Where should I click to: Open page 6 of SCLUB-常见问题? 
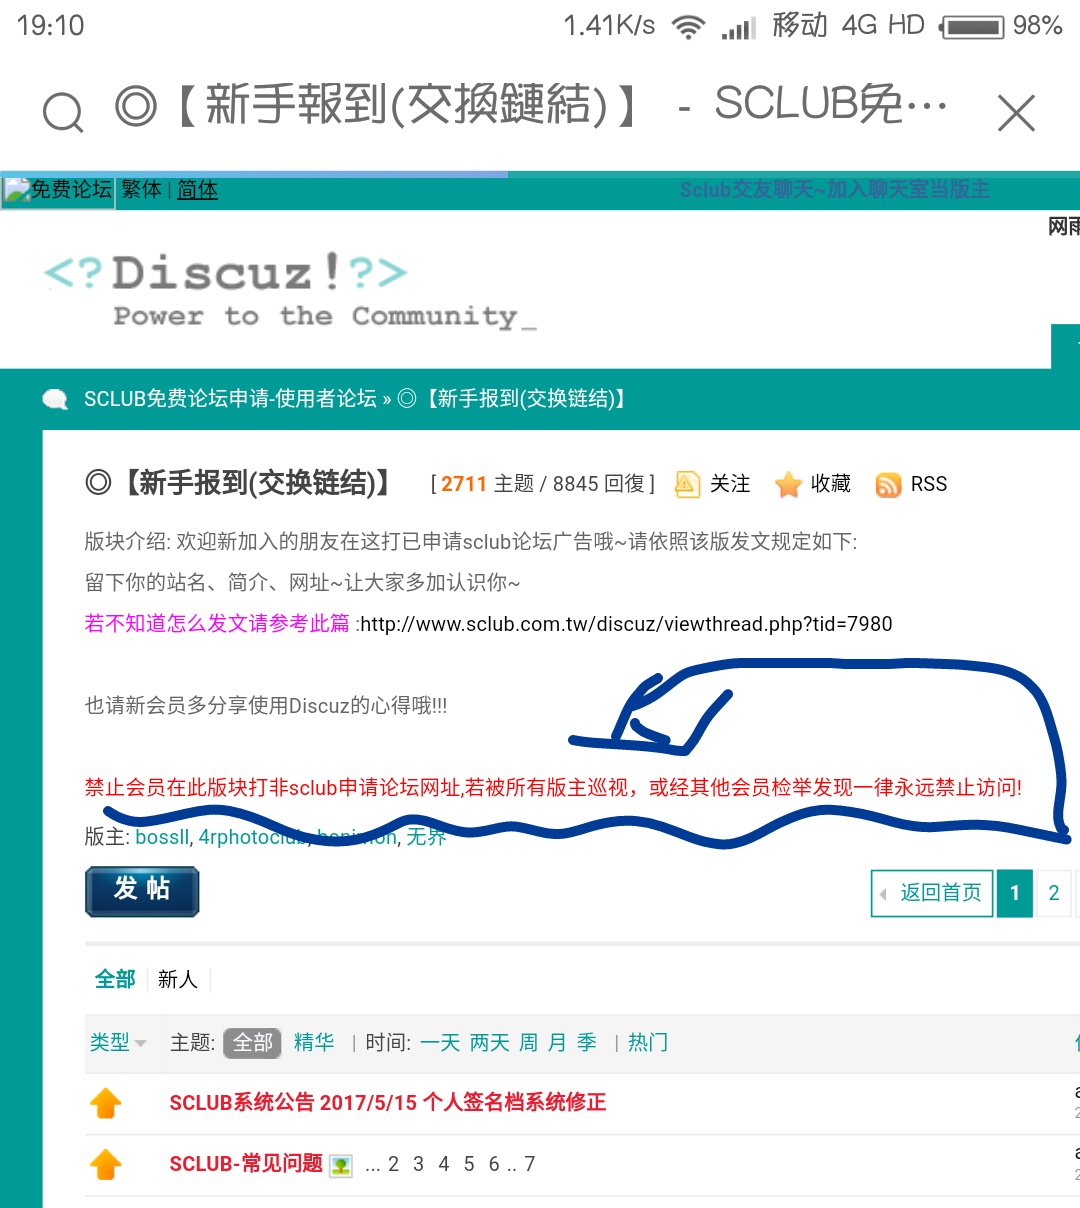pyautogui.click(x=494, y=1164)
